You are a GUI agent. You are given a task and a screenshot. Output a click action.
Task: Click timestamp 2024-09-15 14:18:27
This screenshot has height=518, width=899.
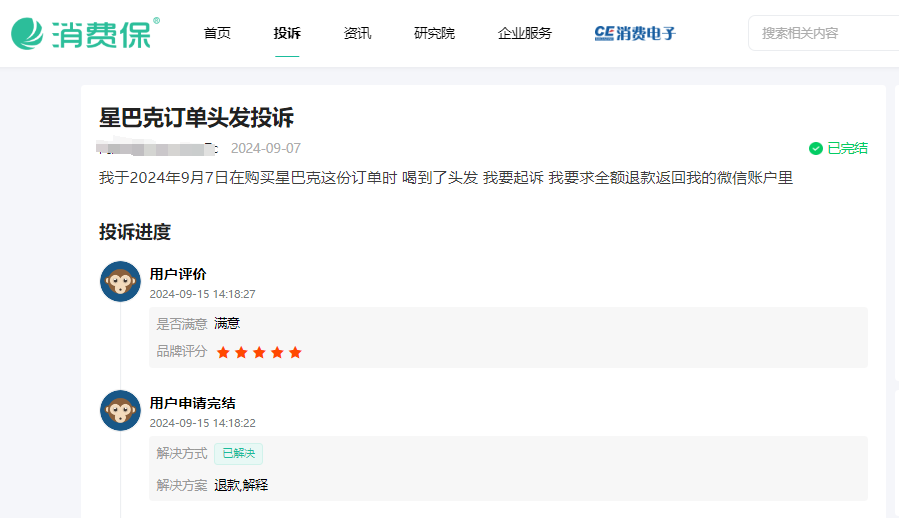(202, 294)
